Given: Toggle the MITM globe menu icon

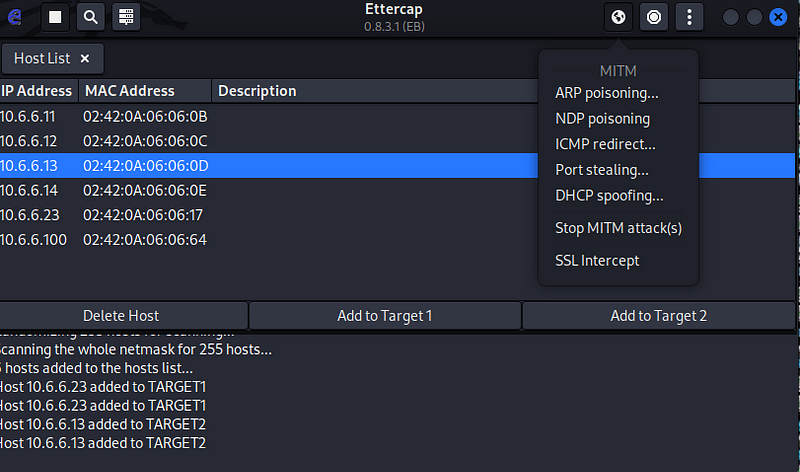Looking at the screenshot, I should (x=618, y=17).
